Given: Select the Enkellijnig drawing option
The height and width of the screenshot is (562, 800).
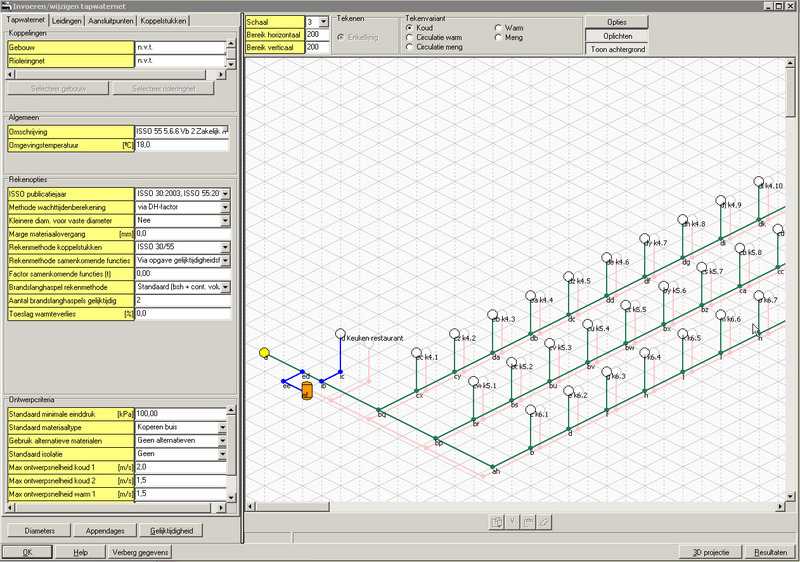Looking at the screenshot, I should [340, 37].
